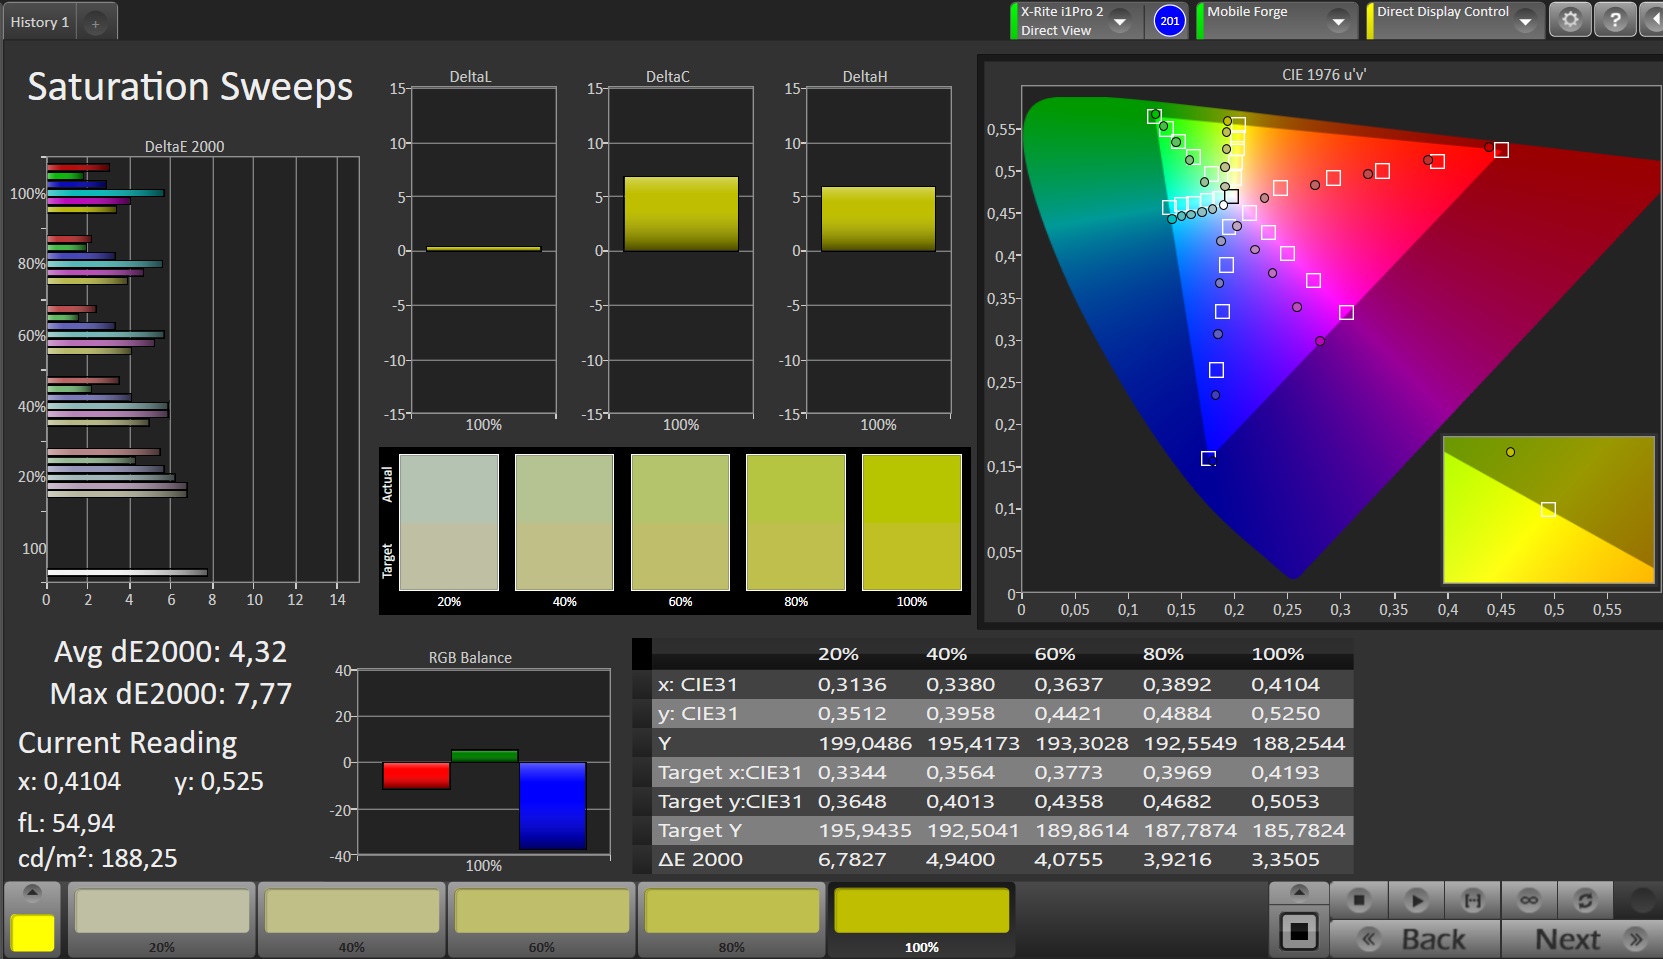Screen dimensions: 1663x959
Task: Click the stop measurement icon
Action: click(x=1358, y=900)
